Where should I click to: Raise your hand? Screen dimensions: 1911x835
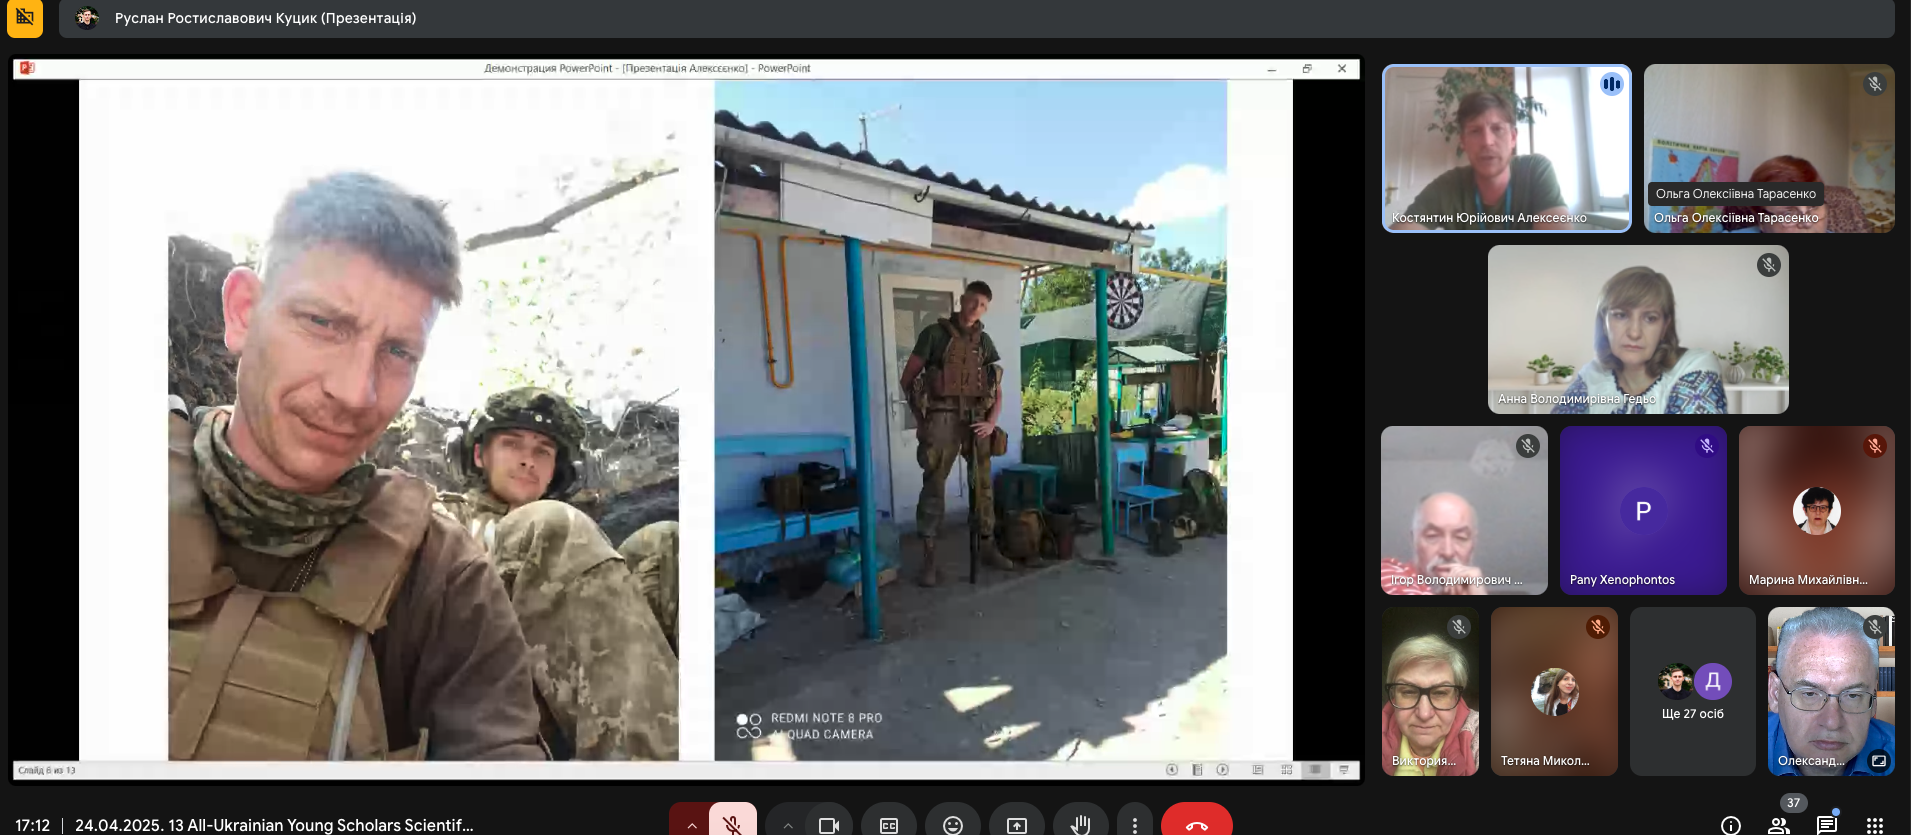1080,824
